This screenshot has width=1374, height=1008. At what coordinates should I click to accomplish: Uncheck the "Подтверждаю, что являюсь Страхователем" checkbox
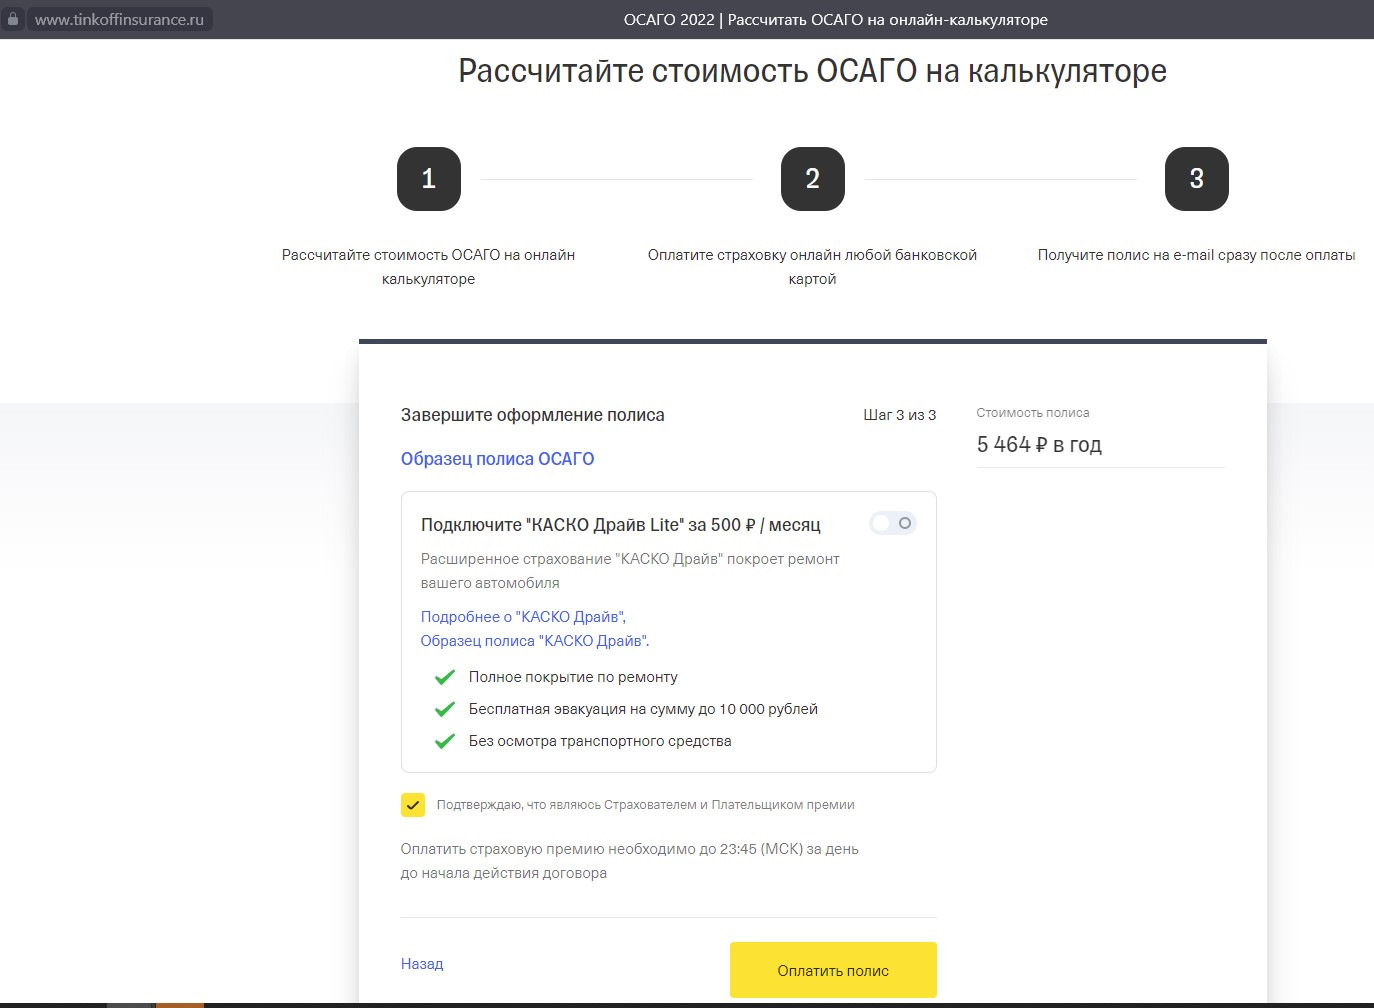411,804
